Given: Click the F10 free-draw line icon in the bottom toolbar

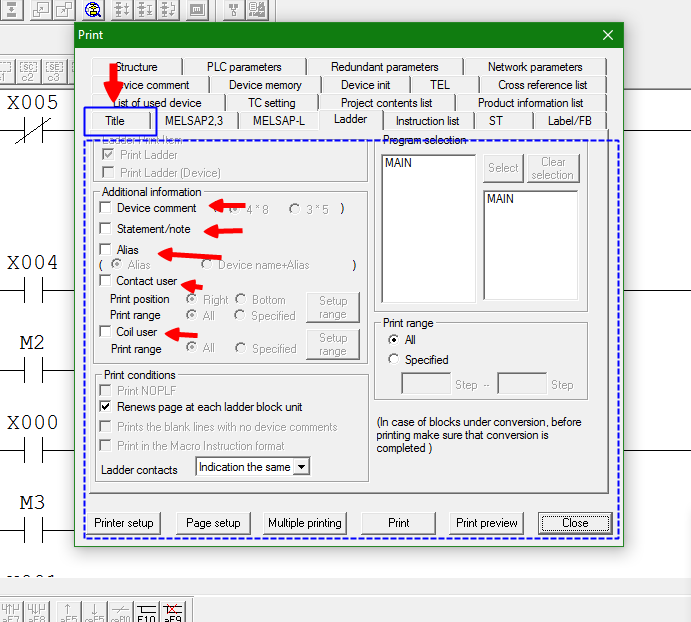Looking at the screenshot, I should pos(147,612).
